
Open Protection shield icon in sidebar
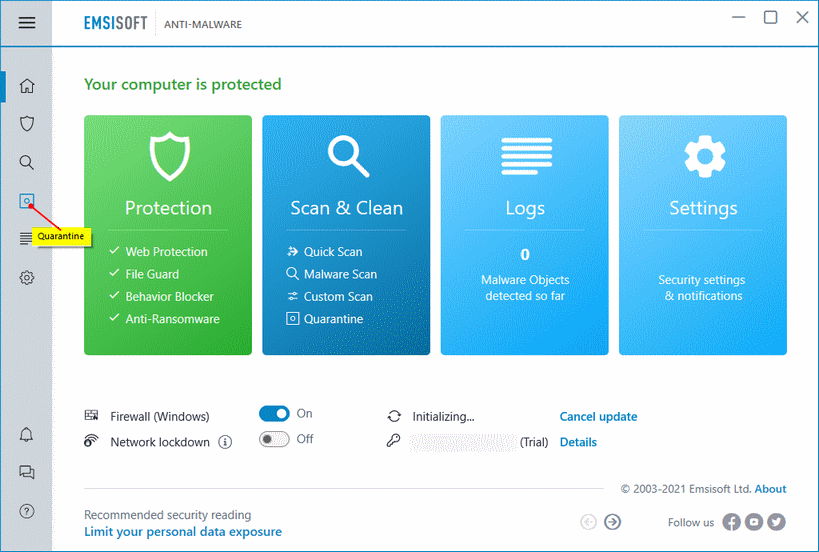coord(27,124)
